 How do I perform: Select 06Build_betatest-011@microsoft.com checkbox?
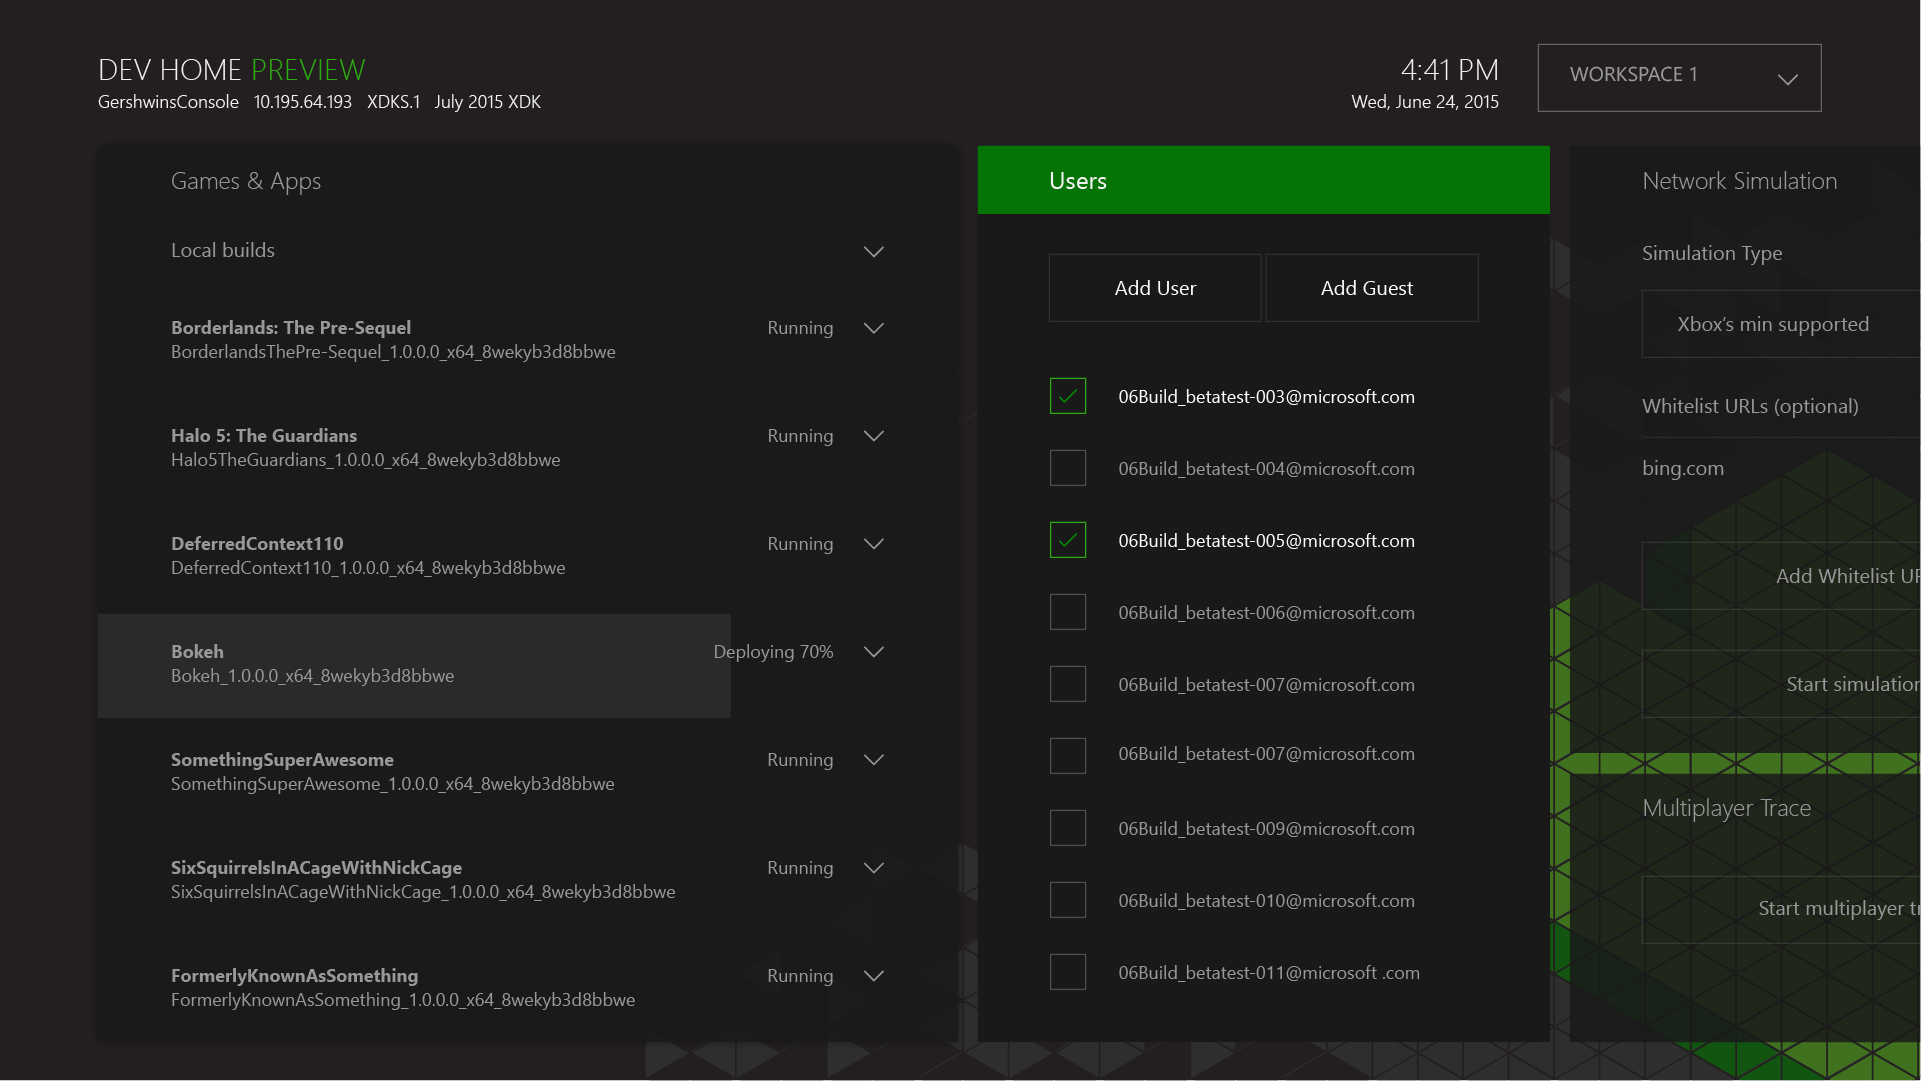click(1067, 971)
